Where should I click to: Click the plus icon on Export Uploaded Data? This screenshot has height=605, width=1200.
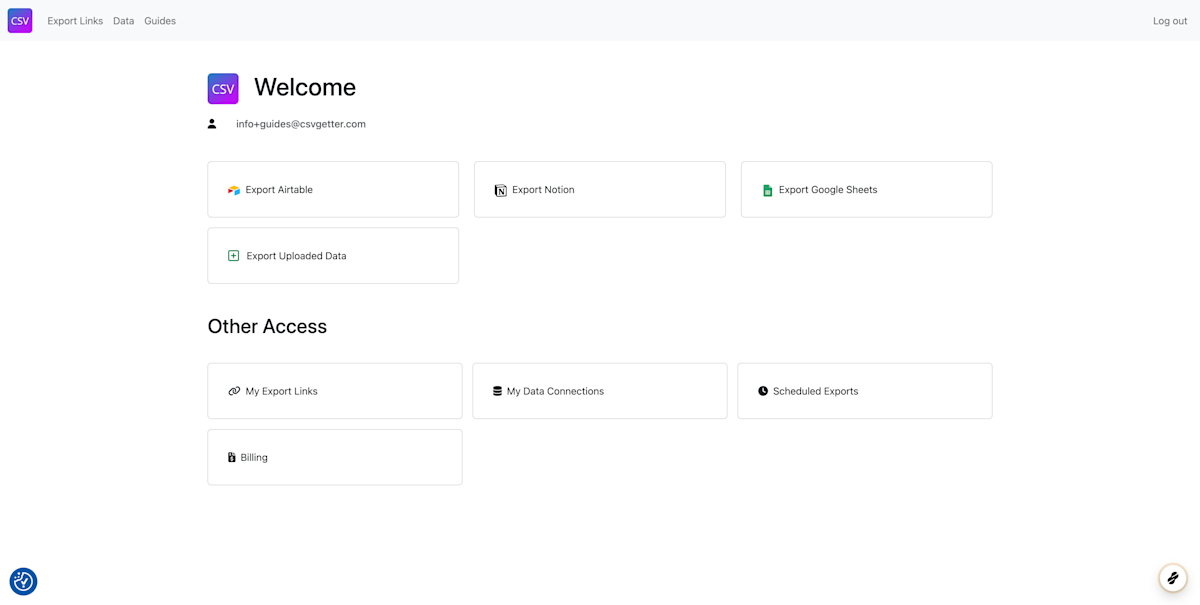[233, 255]
